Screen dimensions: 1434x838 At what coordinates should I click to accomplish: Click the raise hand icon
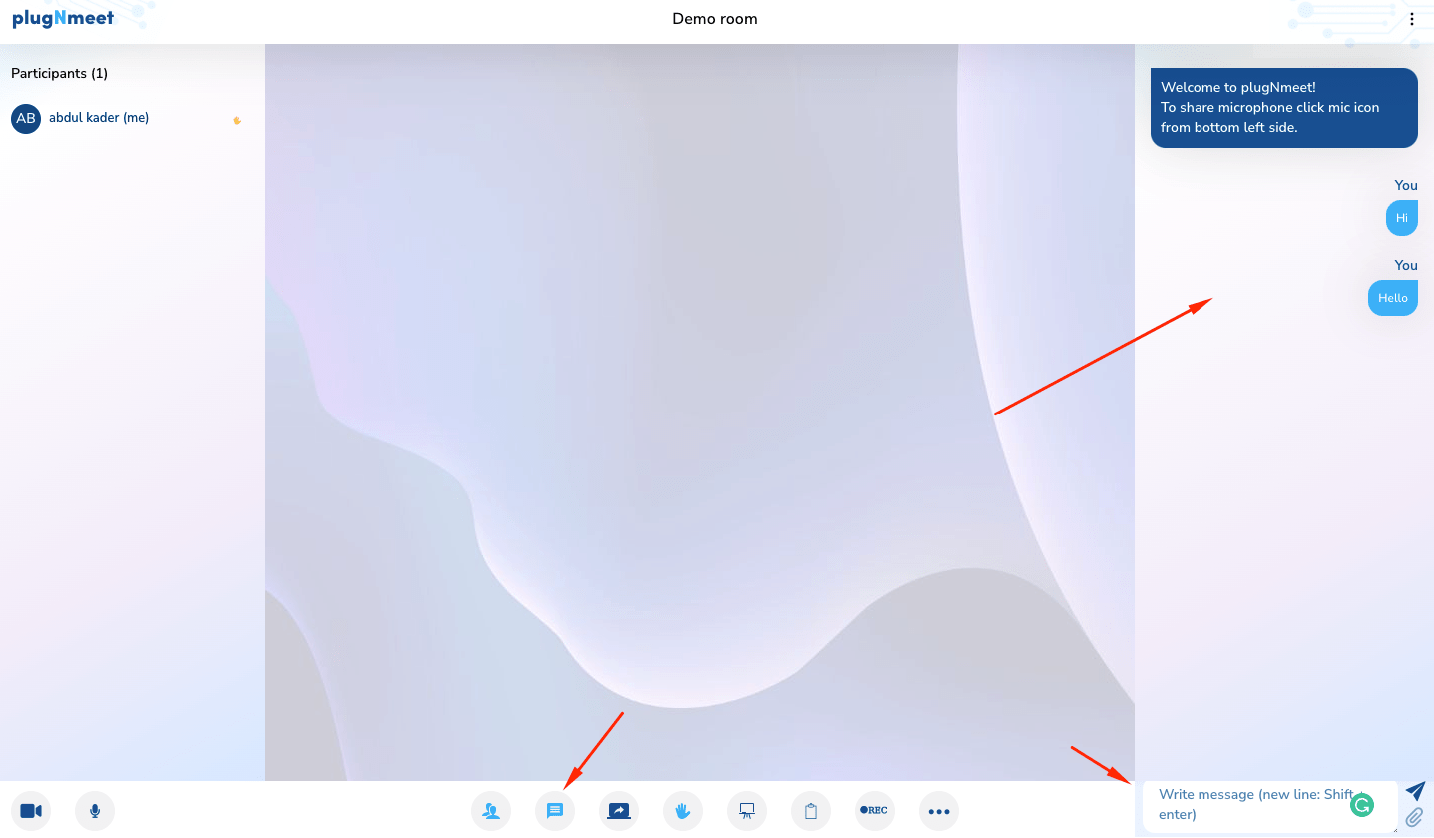click(683, 811)
